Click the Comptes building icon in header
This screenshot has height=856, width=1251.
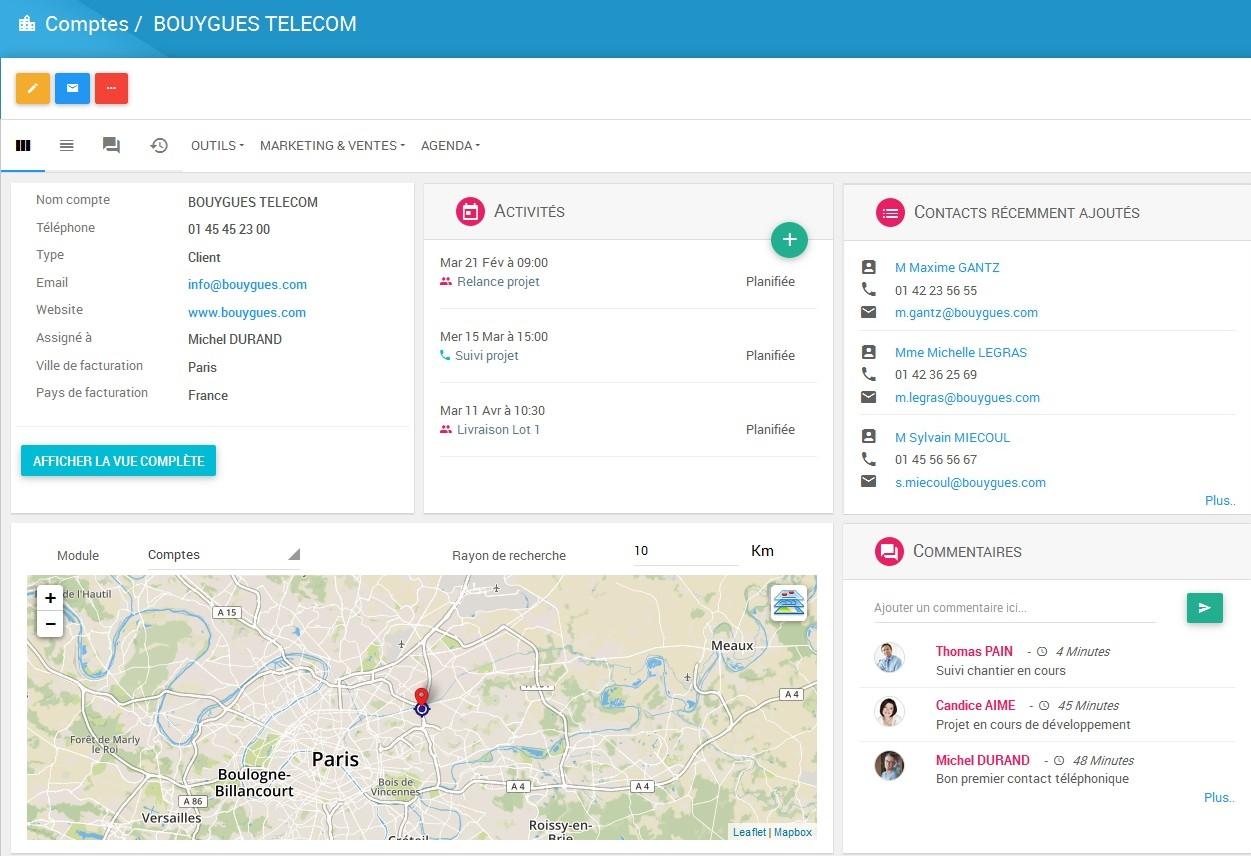27,23
